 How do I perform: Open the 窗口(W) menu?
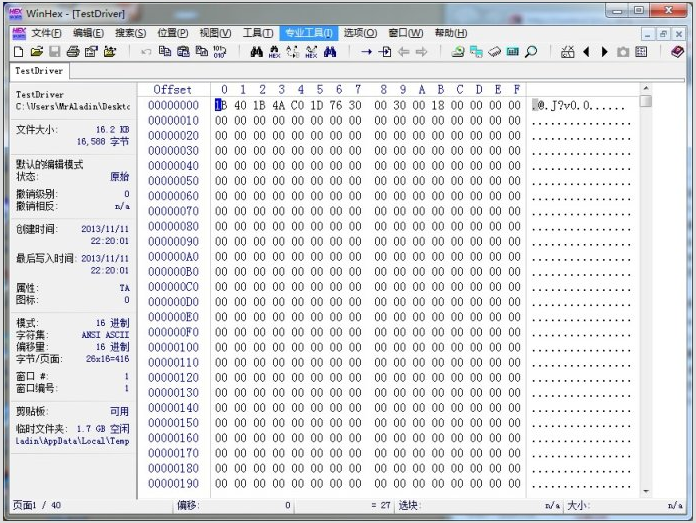coord(406,33)
